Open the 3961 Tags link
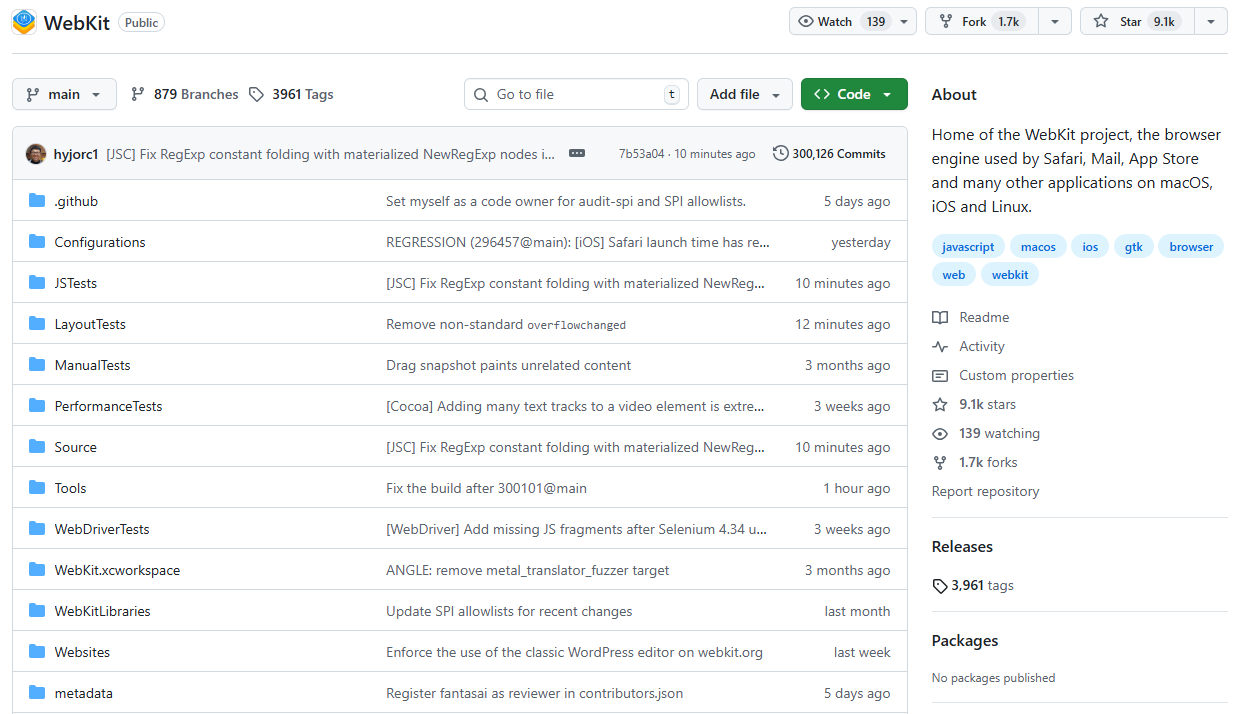Screen dimensions: 1236x714 coord(291,94)
